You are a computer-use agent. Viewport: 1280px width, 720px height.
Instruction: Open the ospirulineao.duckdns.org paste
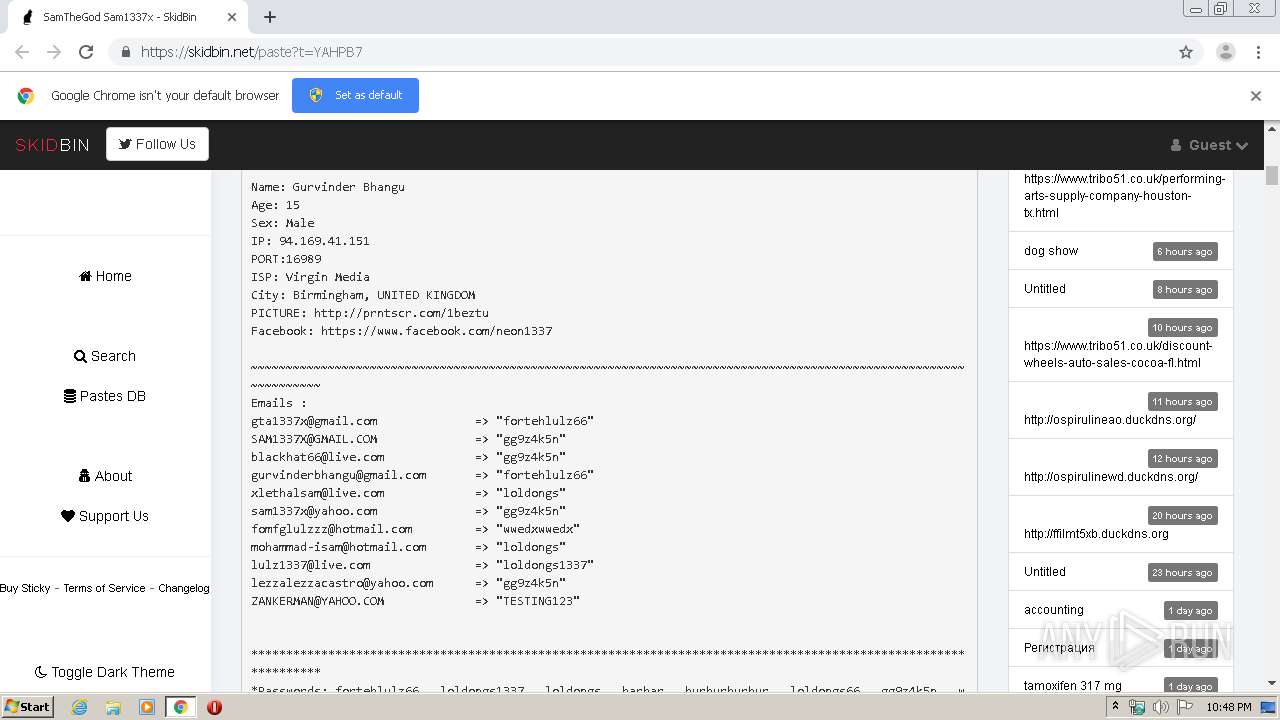coord(1110,420)
